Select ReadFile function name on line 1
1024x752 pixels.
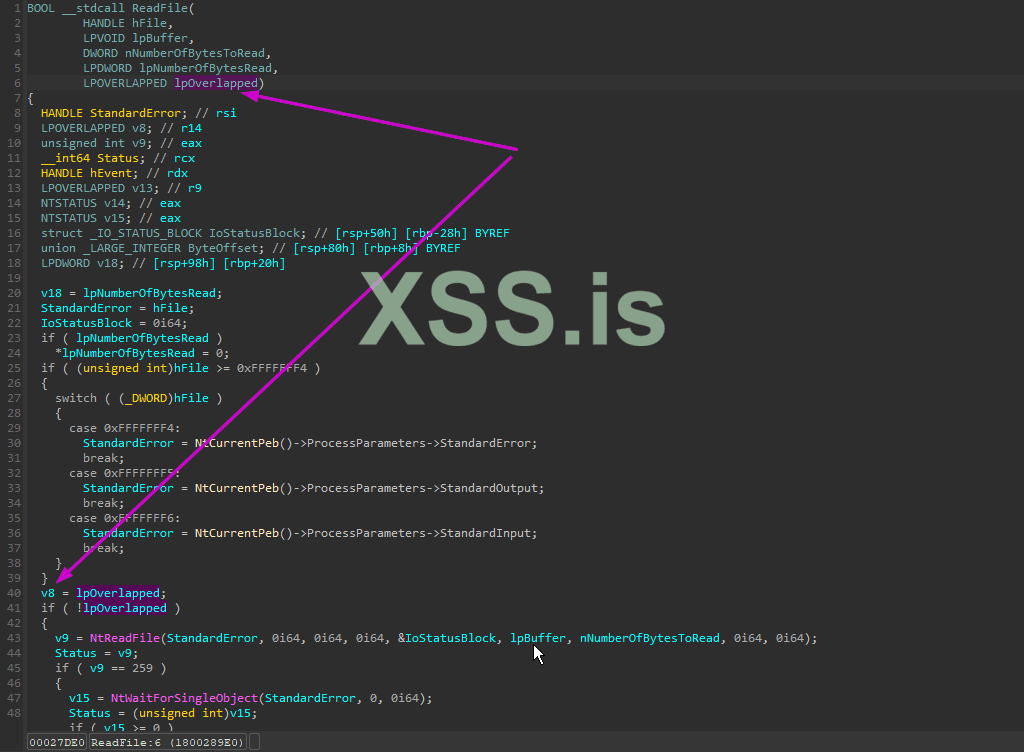tap(160, 8)
